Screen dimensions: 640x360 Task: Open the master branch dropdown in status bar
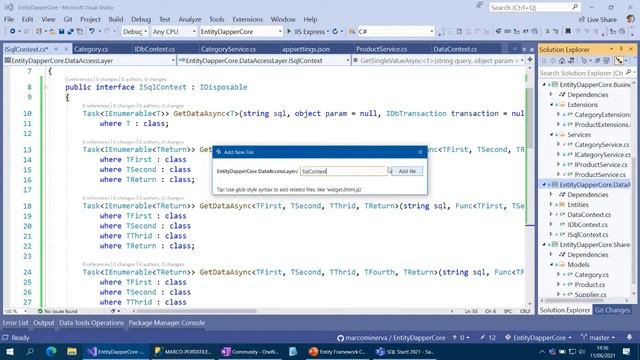point(598,338)
